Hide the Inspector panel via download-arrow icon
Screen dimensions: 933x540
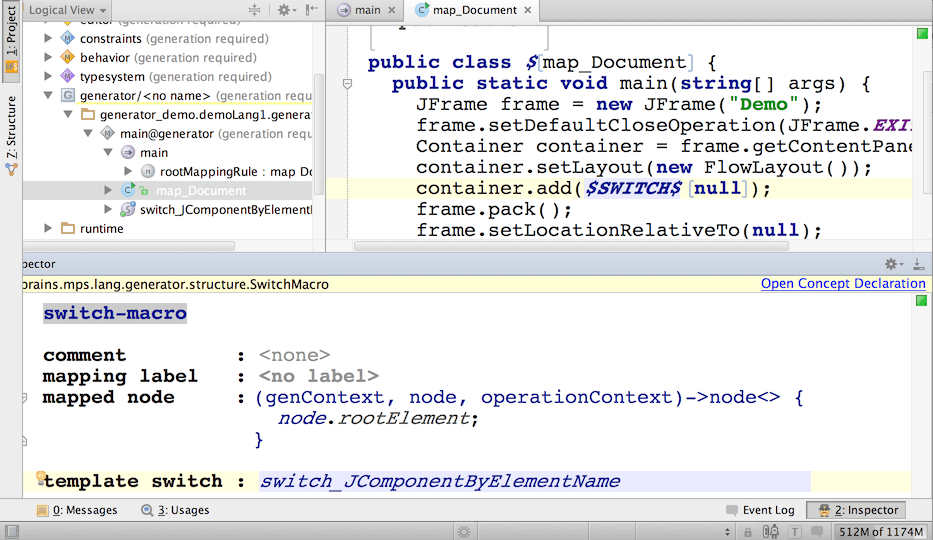pos(919,264)
